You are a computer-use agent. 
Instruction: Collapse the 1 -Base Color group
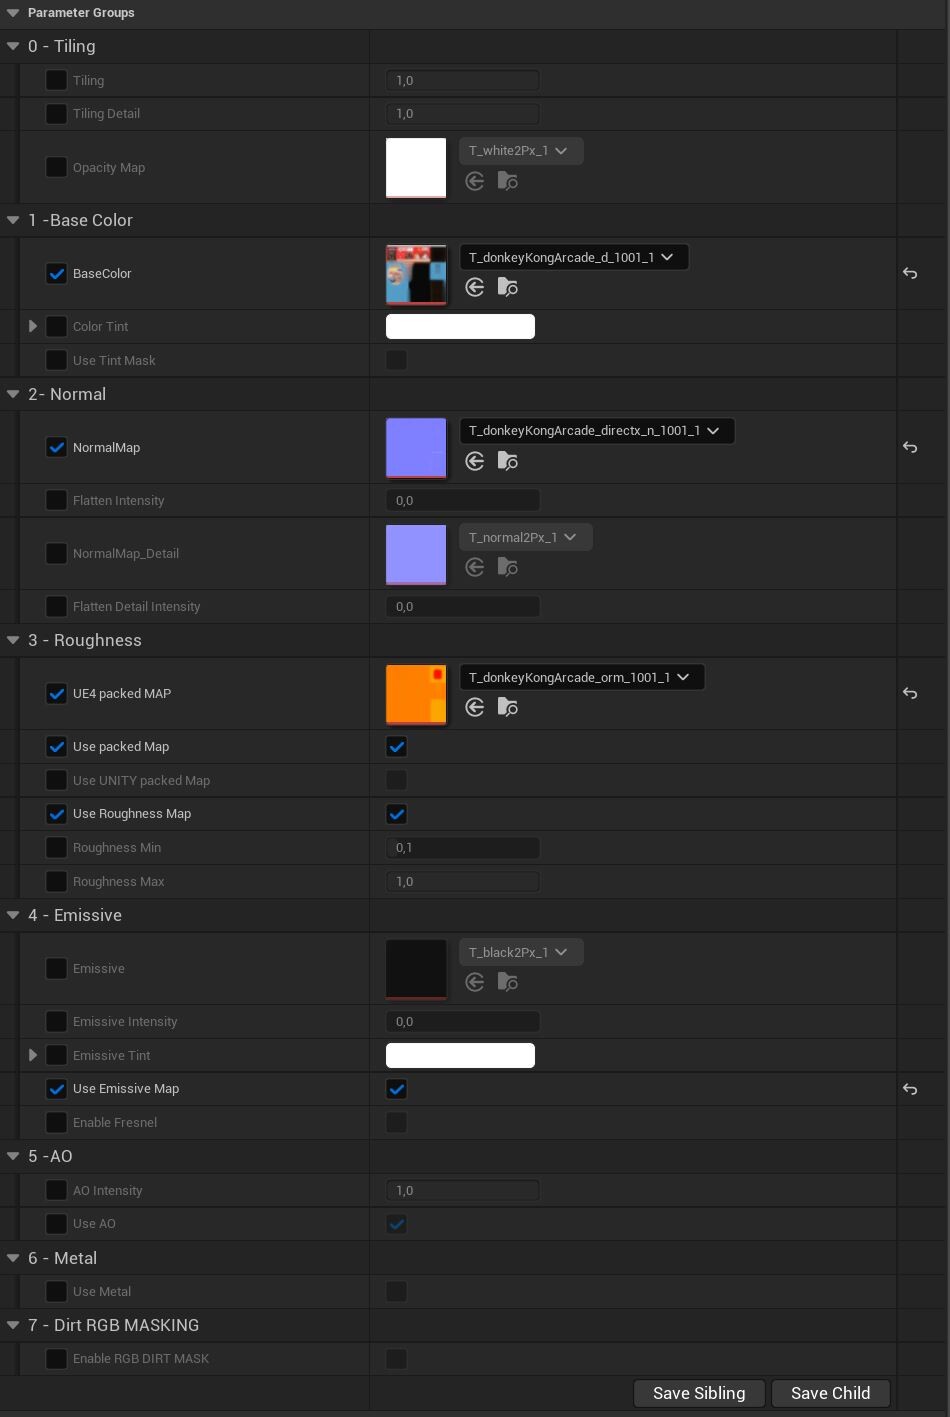[13, 220]
